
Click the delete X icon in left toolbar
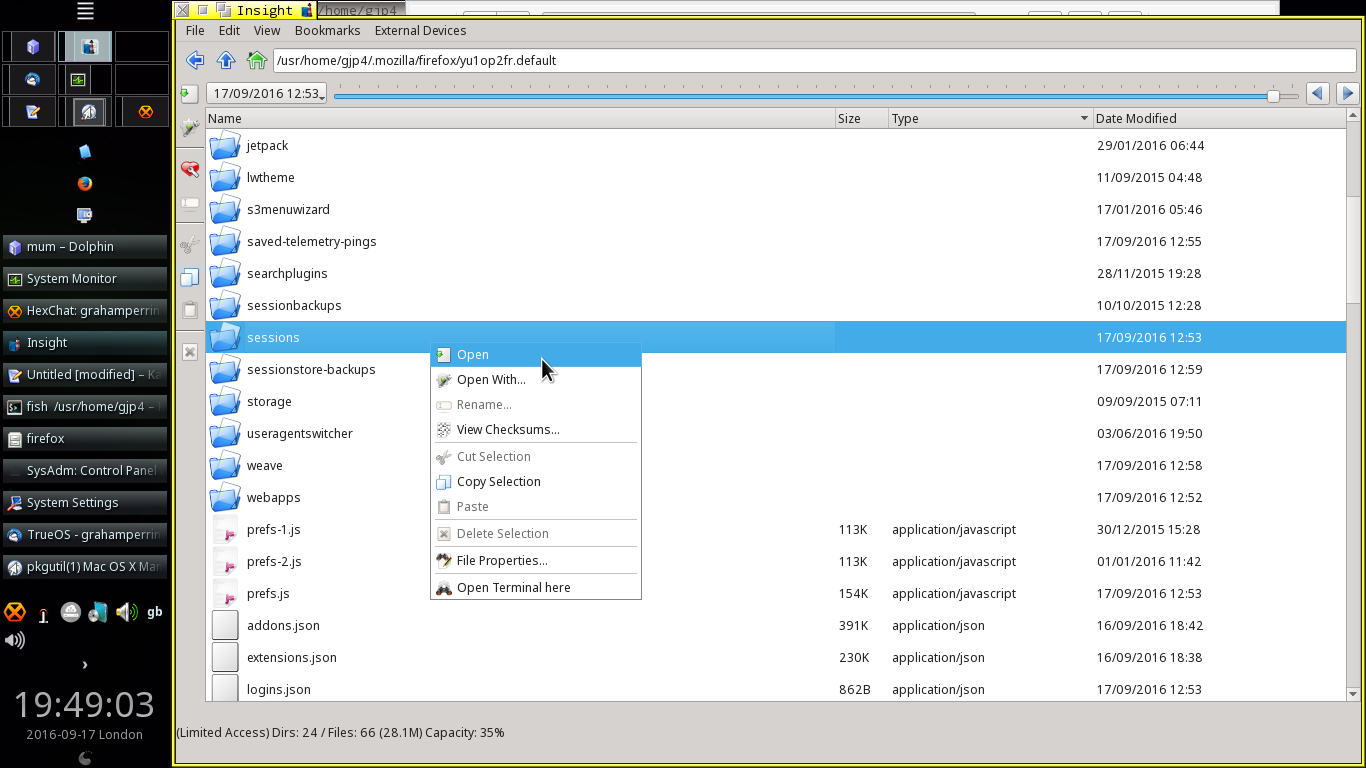coord(190,351)
